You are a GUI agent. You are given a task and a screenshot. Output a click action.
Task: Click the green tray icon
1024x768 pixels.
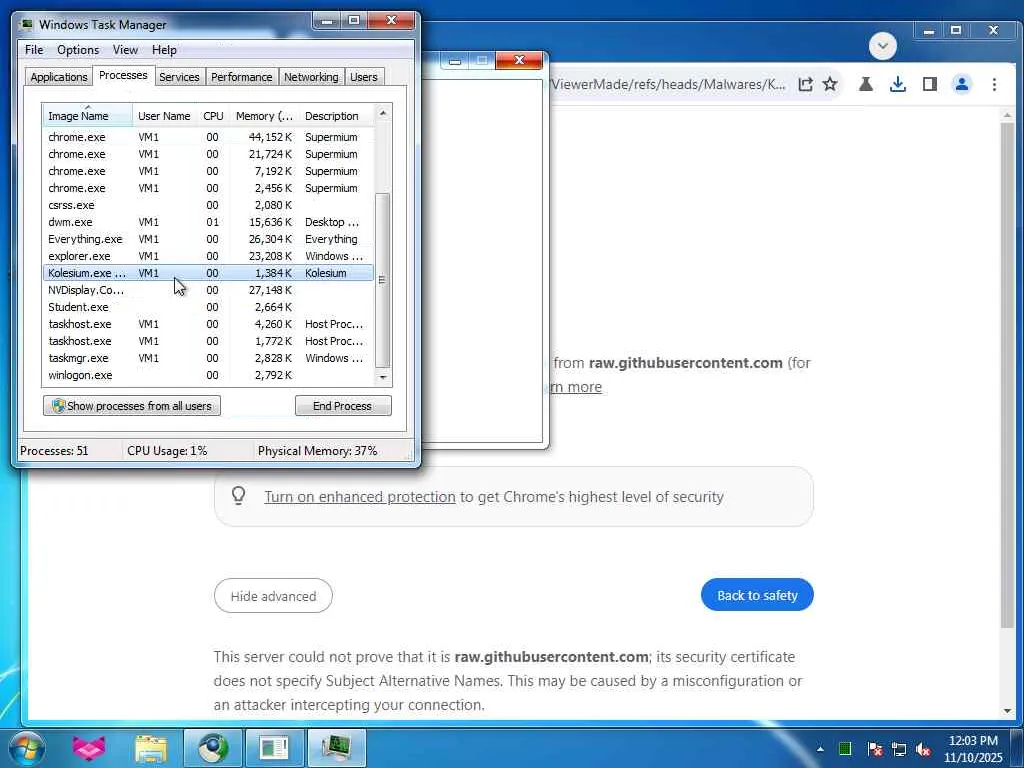point(845,749)
